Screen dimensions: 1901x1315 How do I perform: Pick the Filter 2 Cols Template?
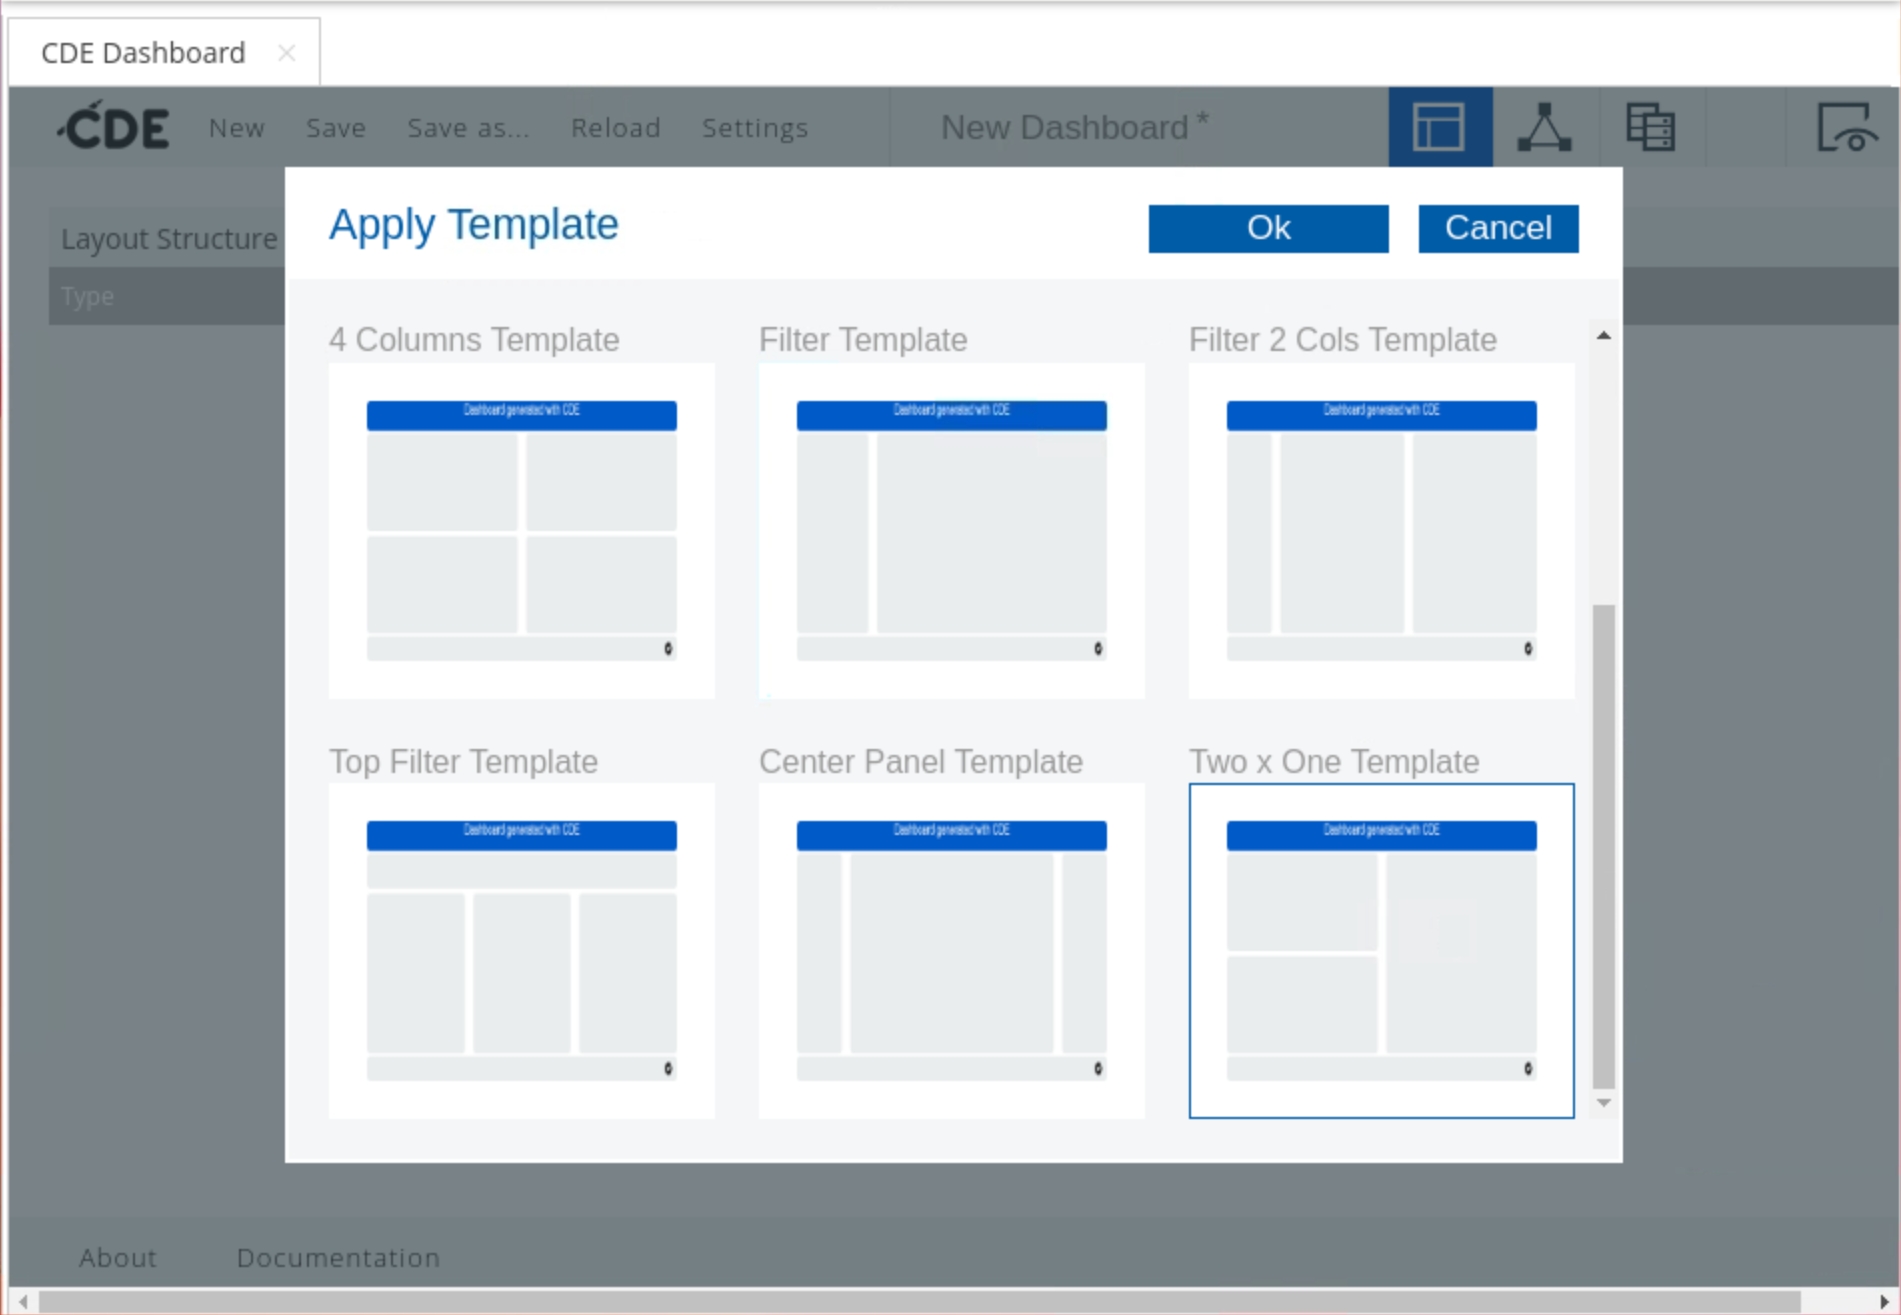tap(1380, 530)
